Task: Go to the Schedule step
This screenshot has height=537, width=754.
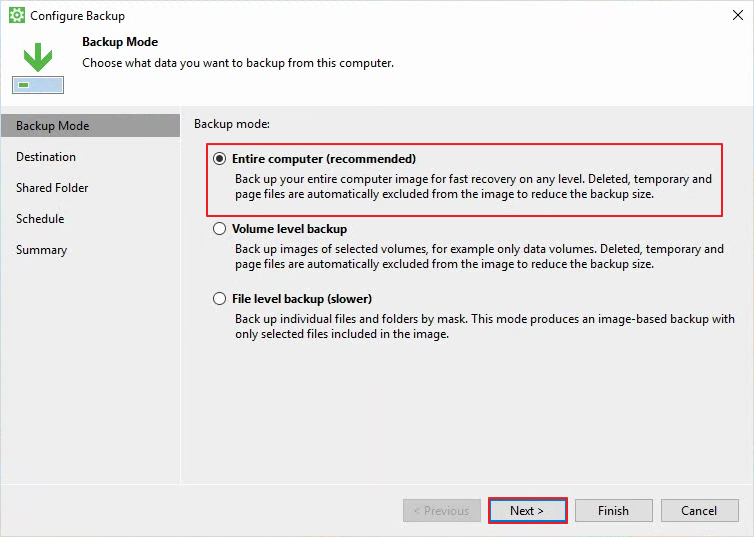Action: tap(40, 219)
